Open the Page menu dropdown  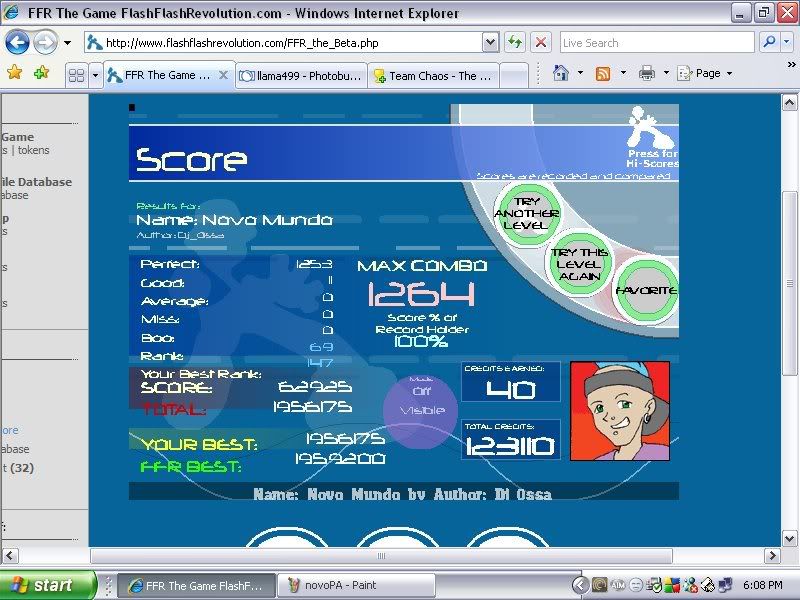pyautogui.click(x=705, y=73)
